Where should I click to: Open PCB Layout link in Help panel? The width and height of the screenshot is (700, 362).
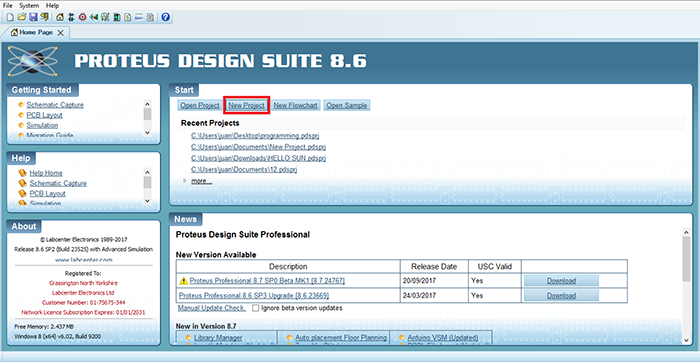coord(47,193)
